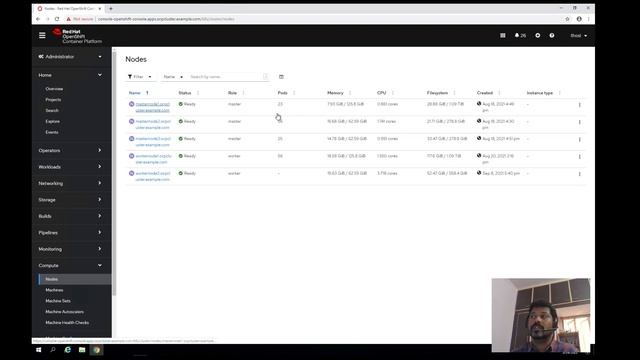Open Search under Home

pos(52,111)
